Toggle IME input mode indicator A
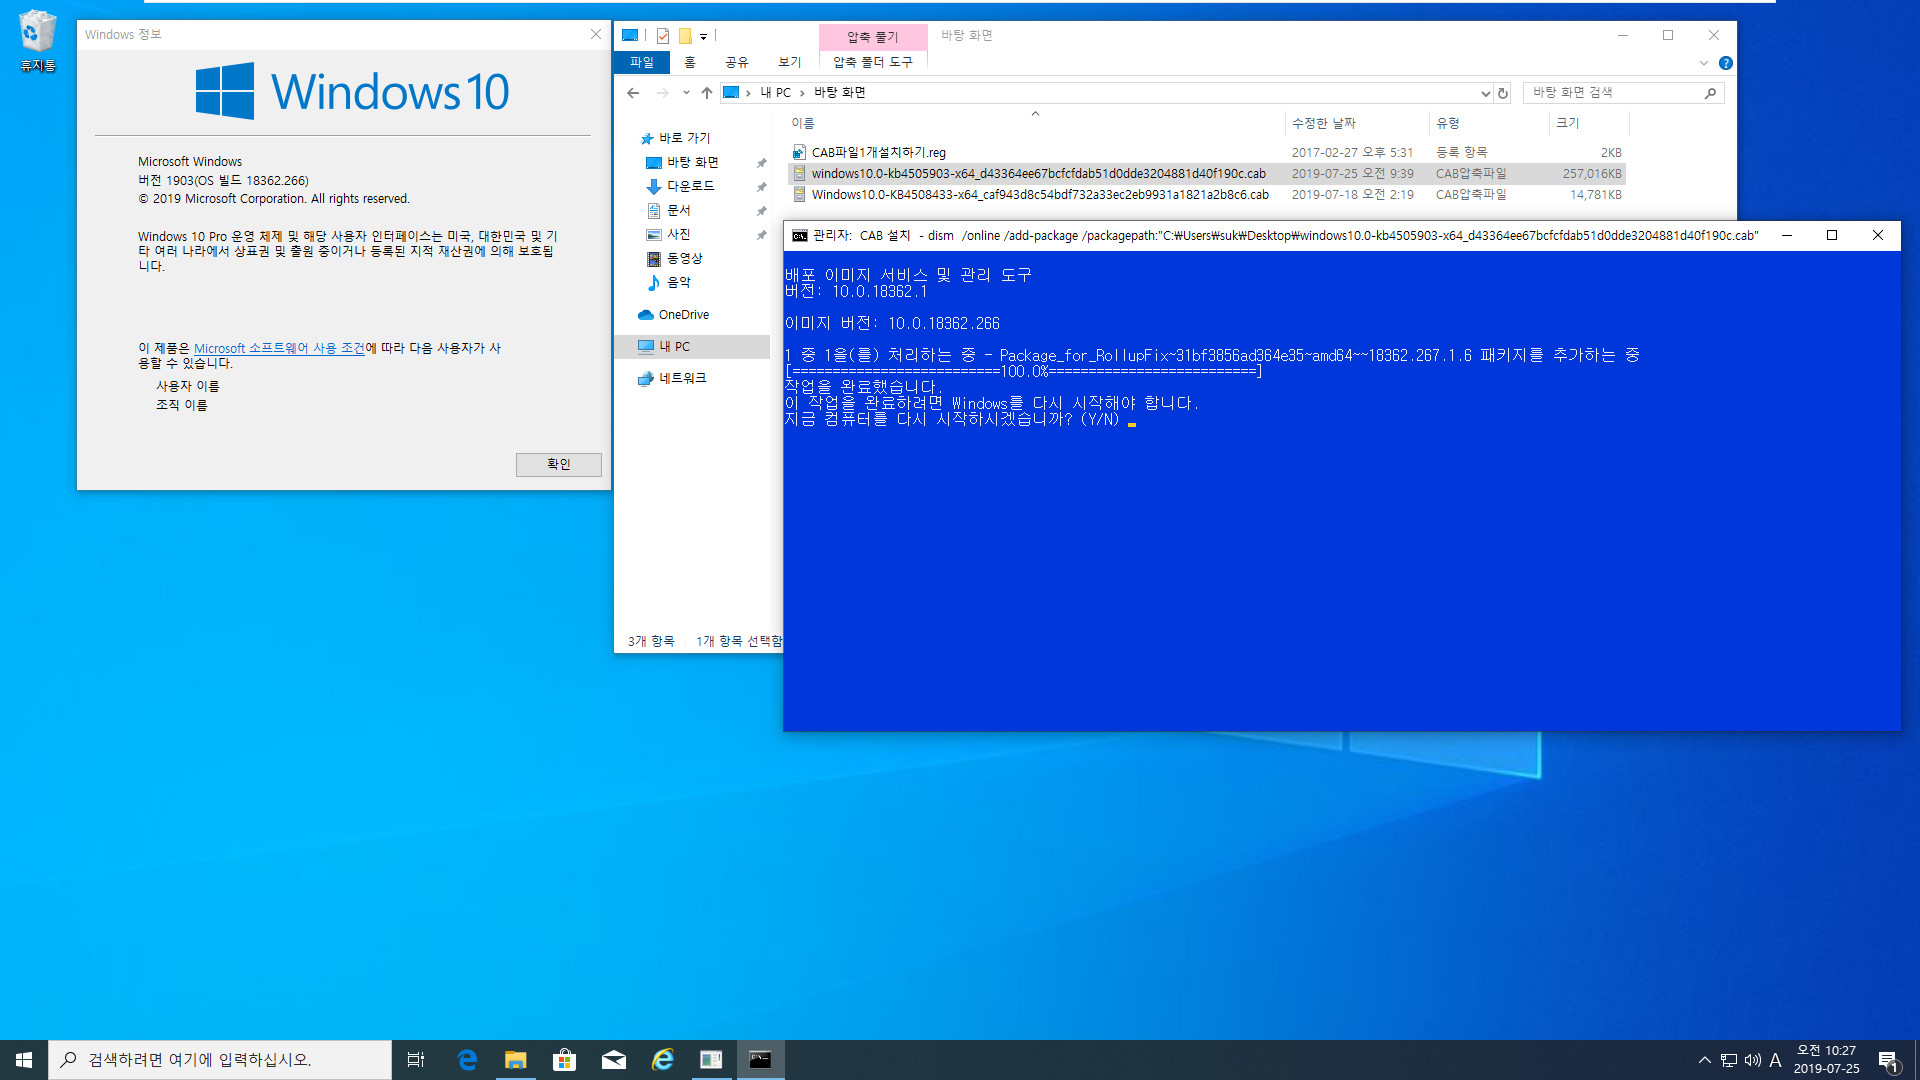This screenshot has height=1080, width=1920. [x=1776, y=1060]
